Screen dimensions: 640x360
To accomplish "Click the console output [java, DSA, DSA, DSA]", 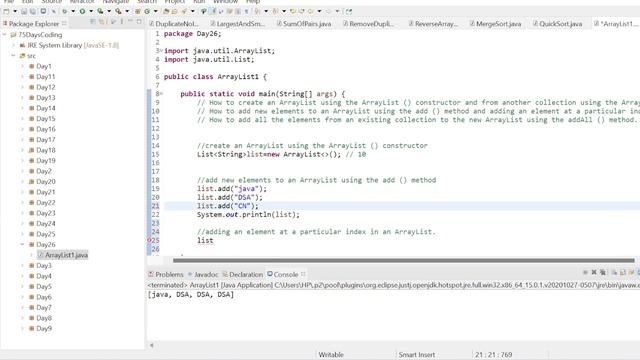I will pos(191,295).
